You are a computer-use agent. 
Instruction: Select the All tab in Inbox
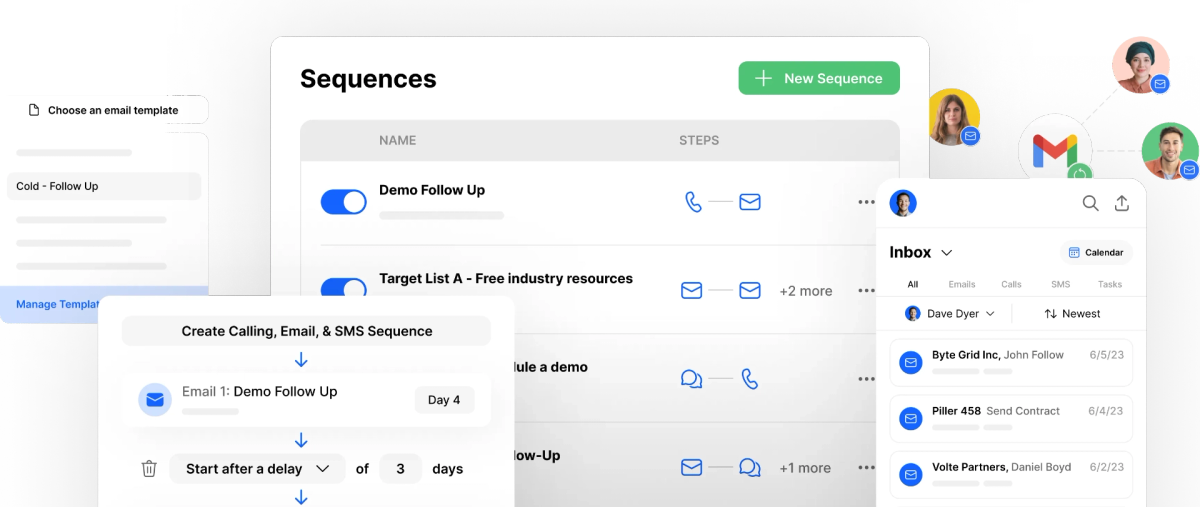913,284
